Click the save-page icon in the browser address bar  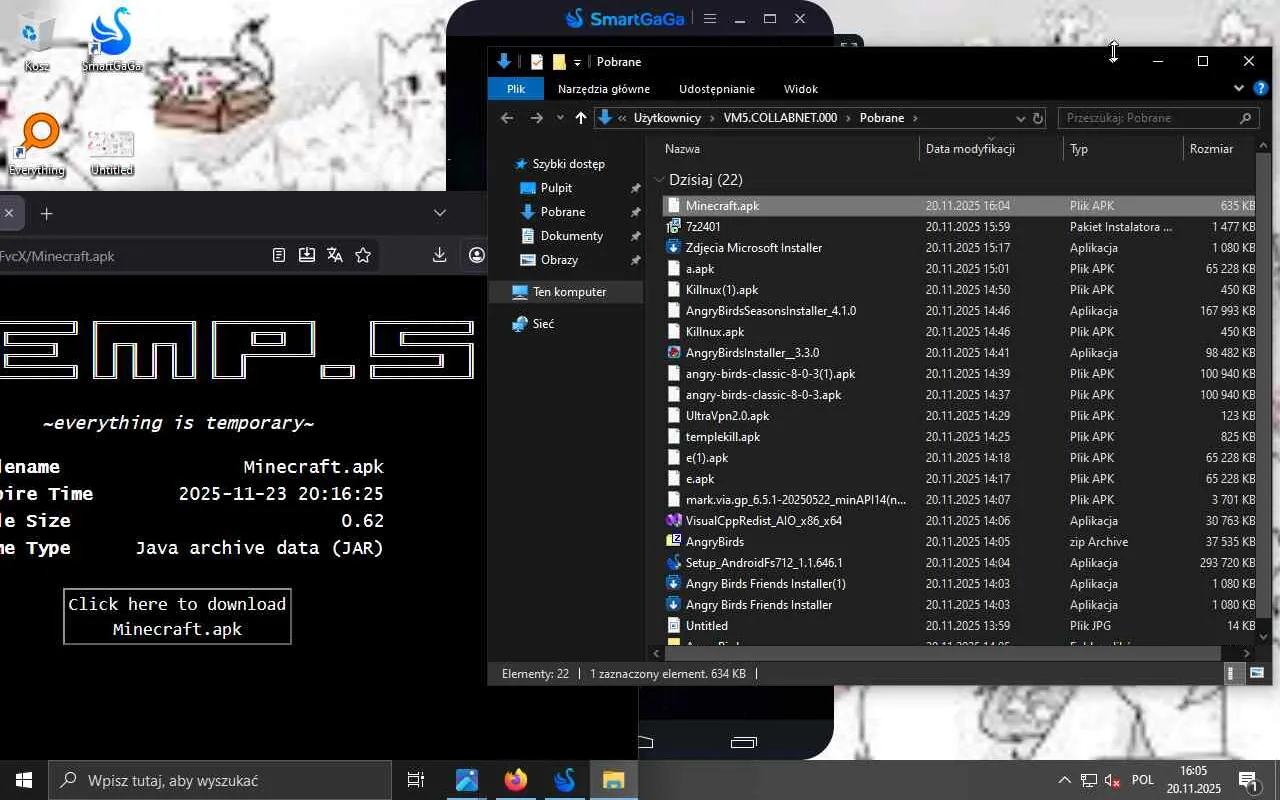[307, 256]
